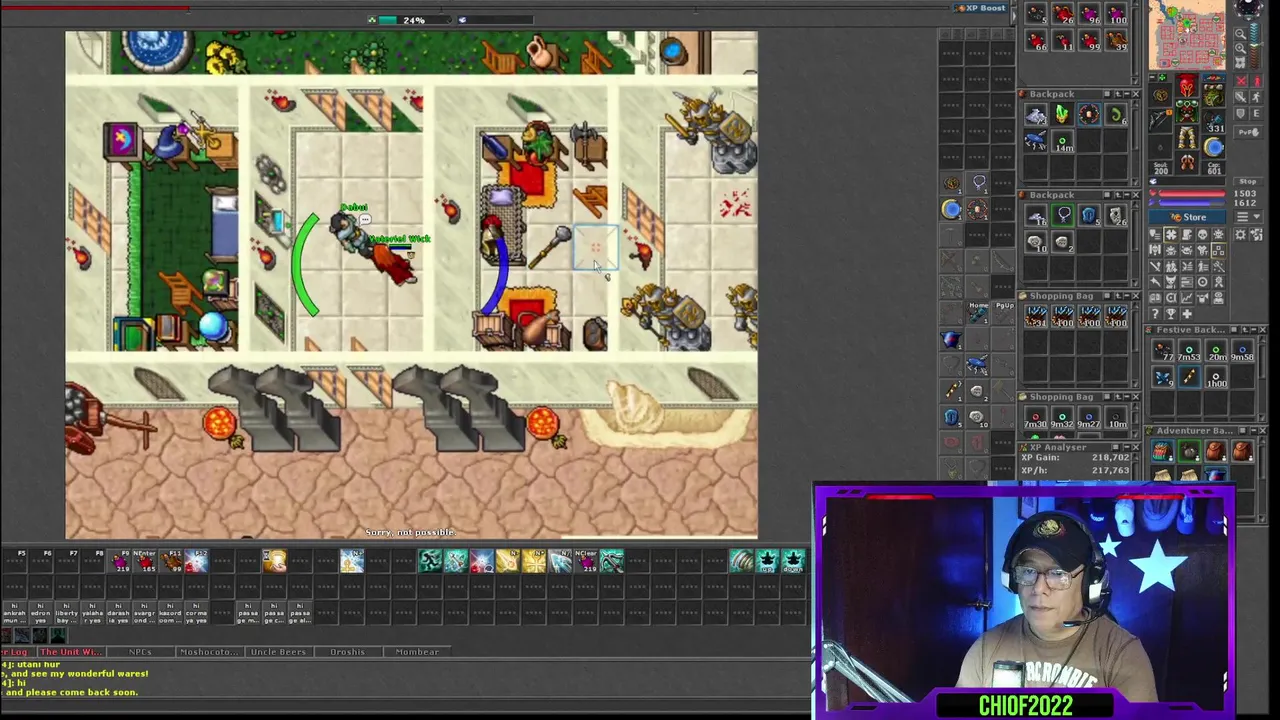
Task: Click the 24% progress bar at top
Action: click(x=414, y=19)
